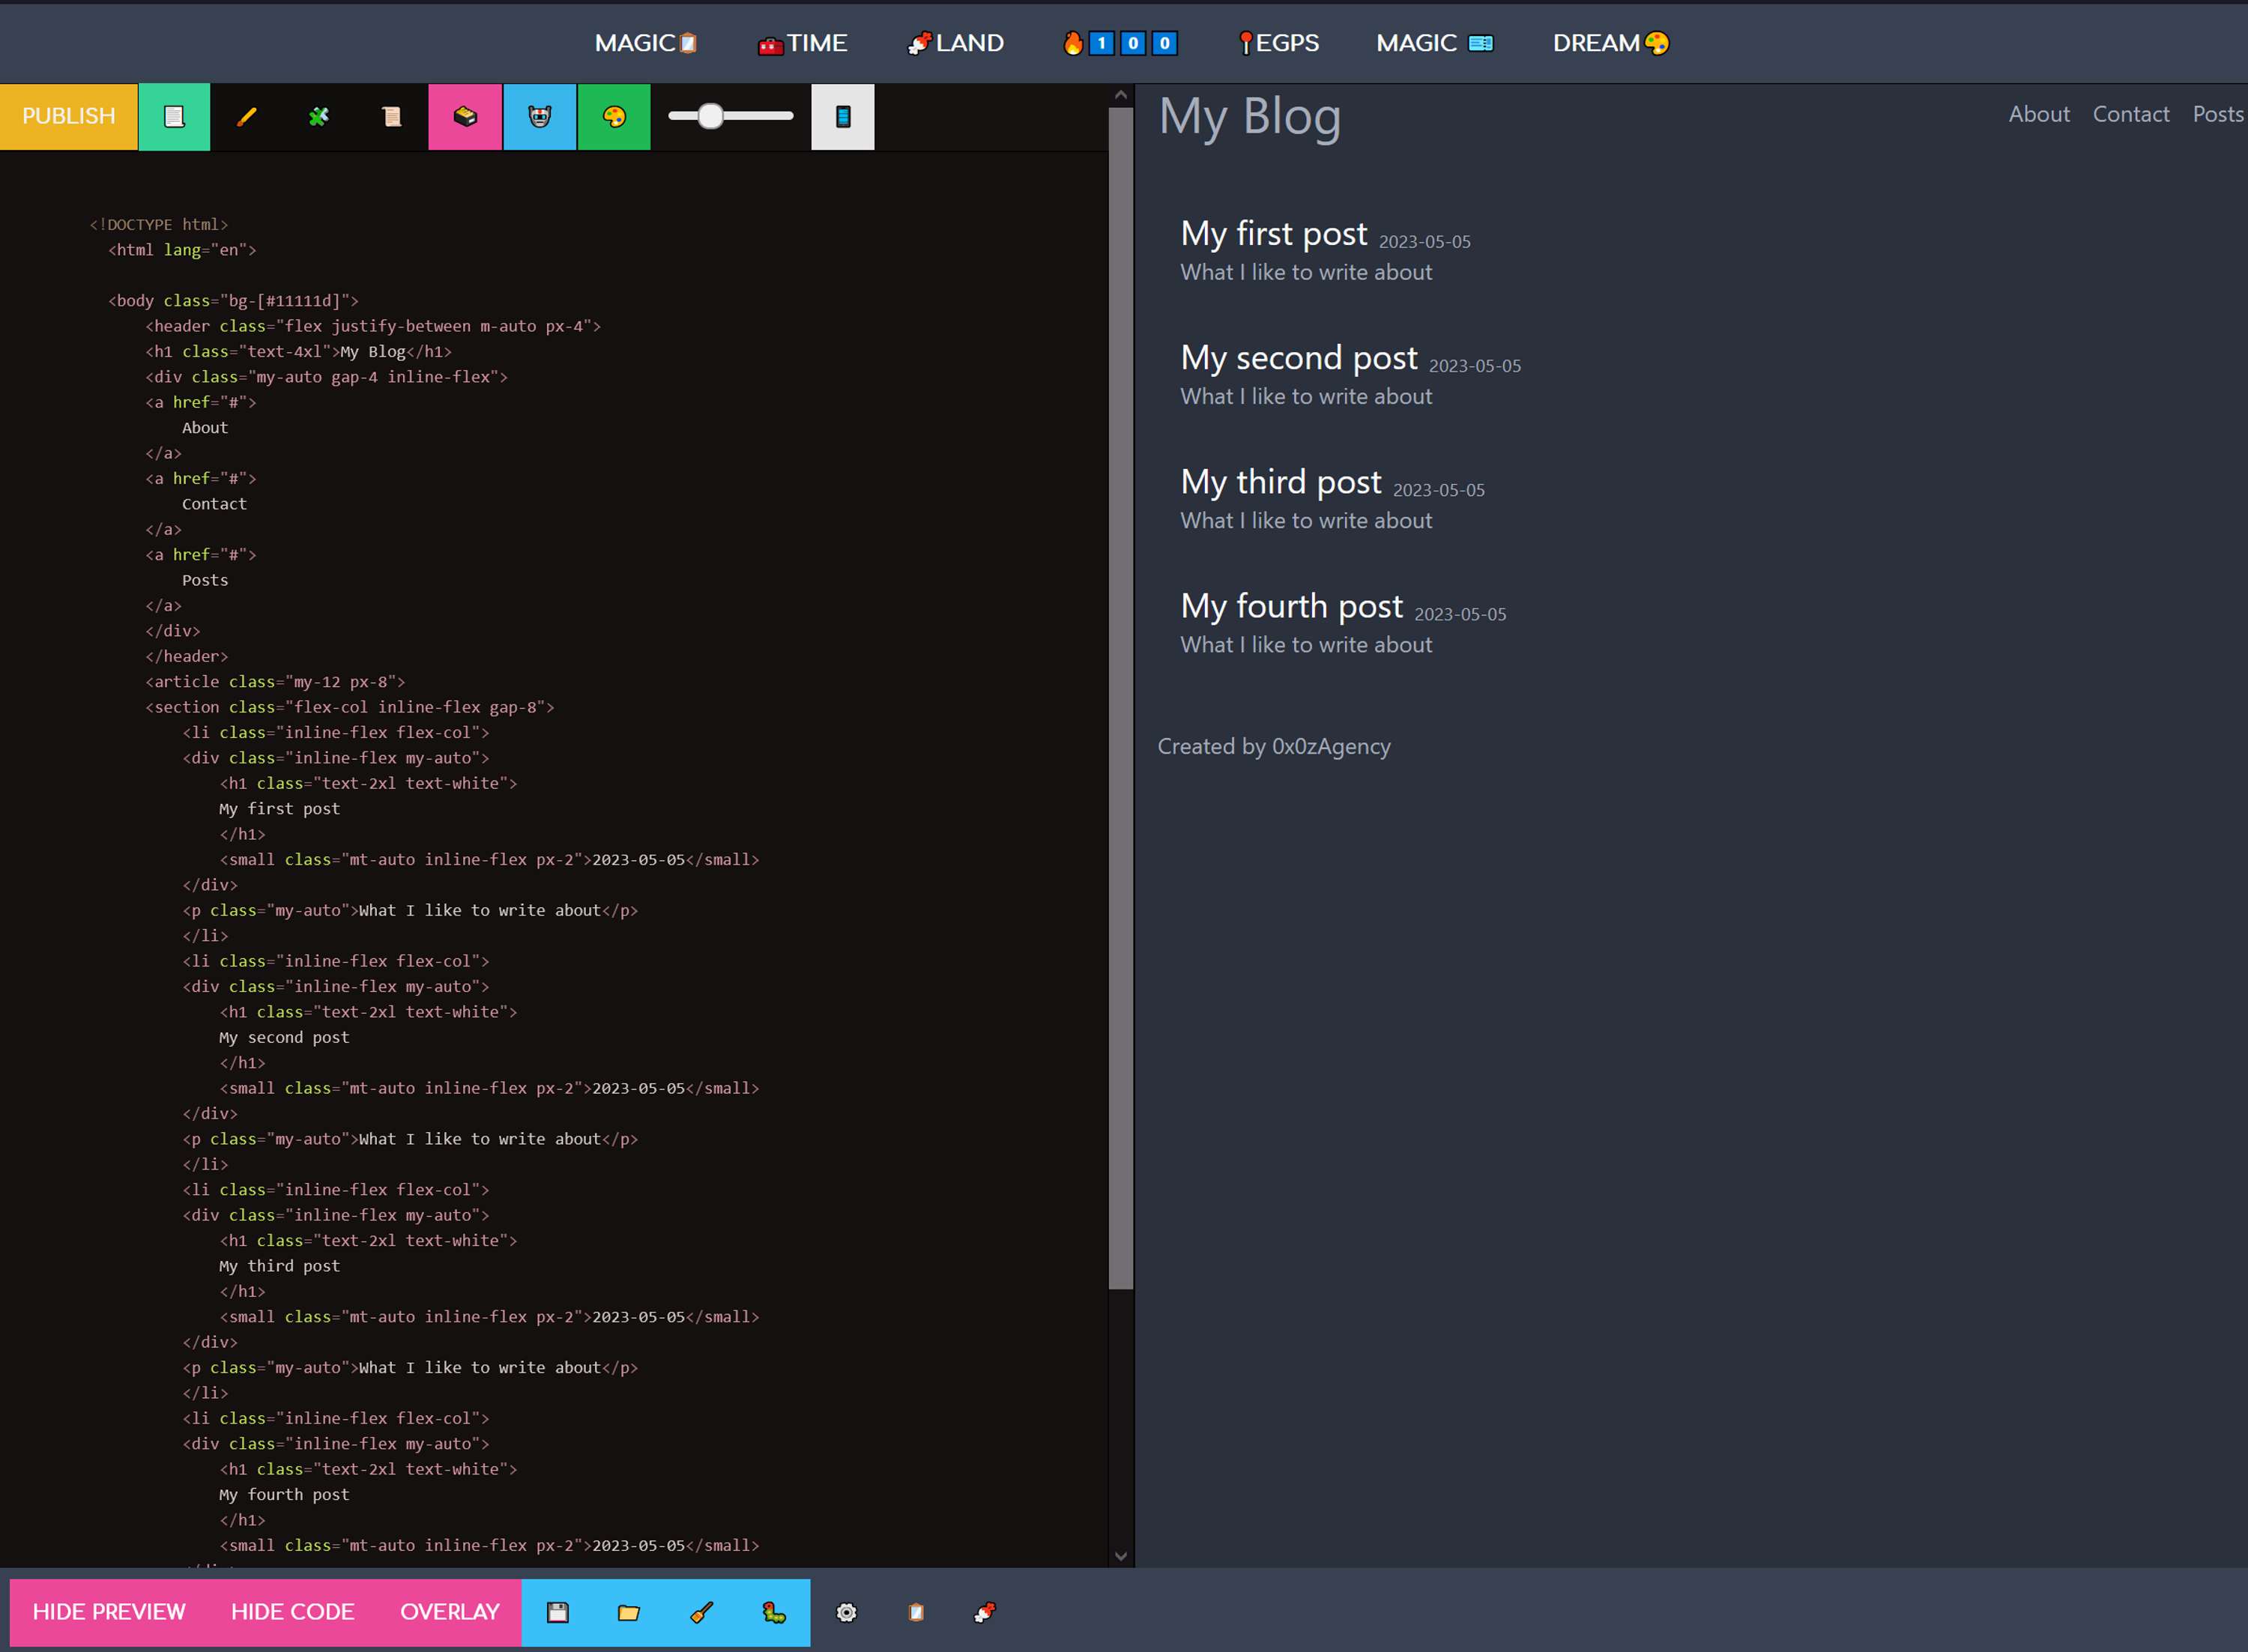
Task: Open the settings gear icon
Action: coord(846,1612)
